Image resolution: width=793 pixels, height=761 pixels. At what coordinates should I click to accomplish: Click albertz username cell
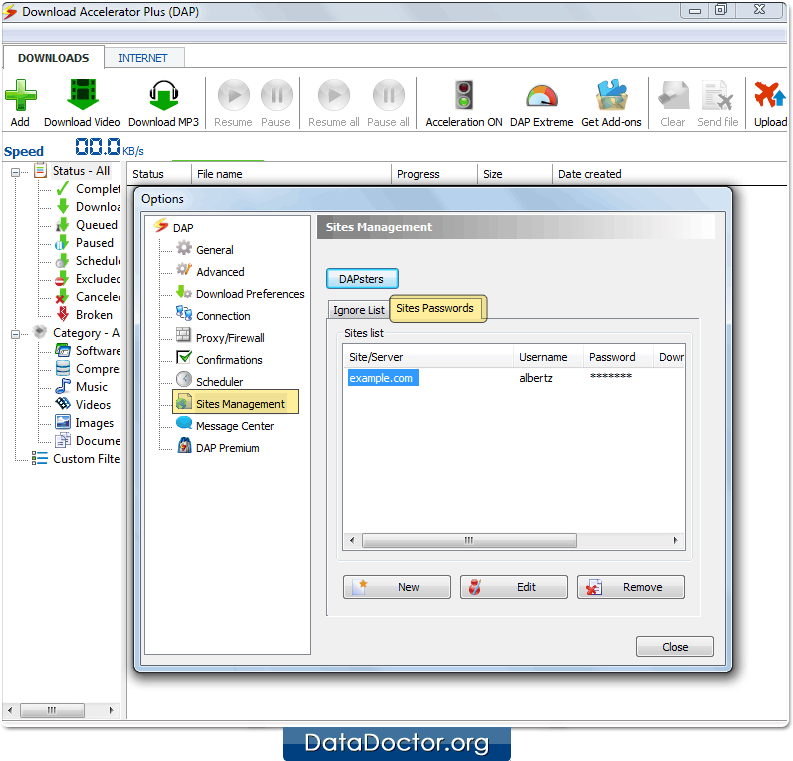point(536,378)
